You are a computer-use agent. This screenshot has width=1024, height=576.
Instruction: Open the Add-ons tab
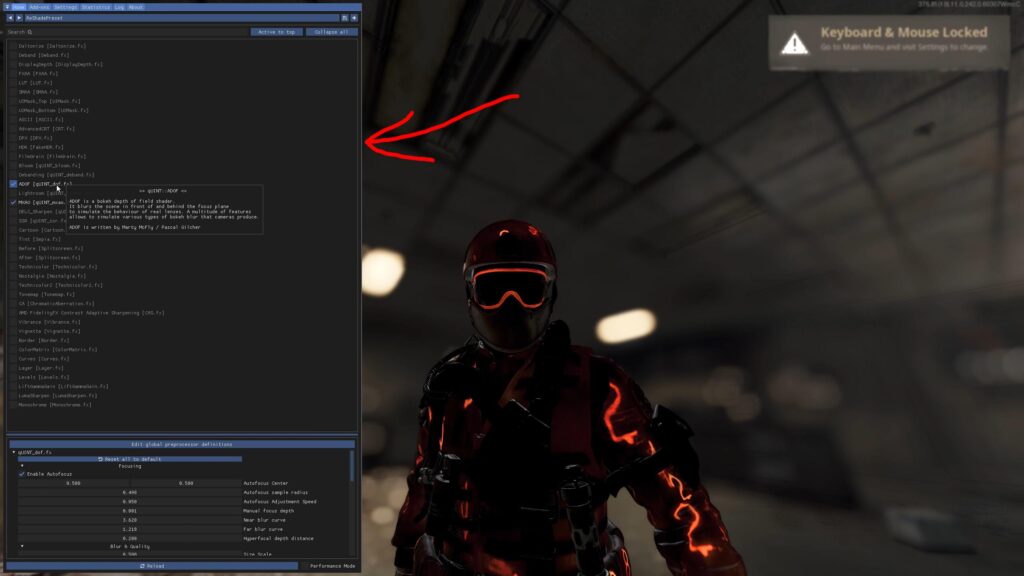(x=39, y=7)
